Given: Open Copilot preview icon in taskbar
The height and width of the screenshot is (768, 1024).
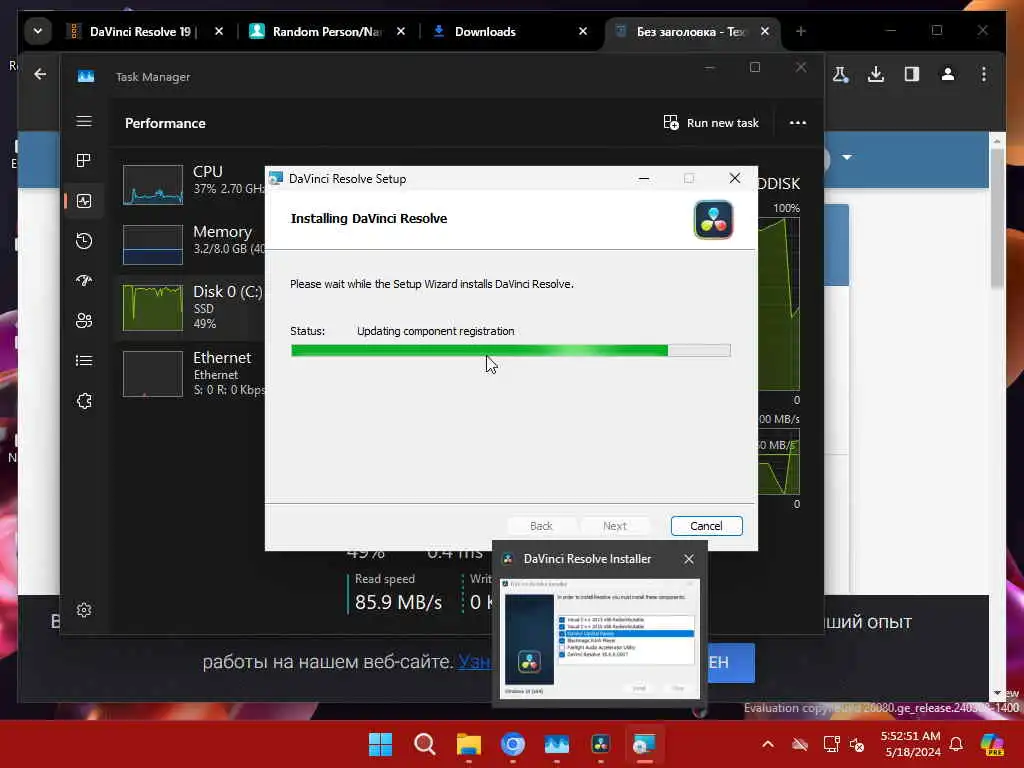Looking at the screenshot, I should click(992, 744).
